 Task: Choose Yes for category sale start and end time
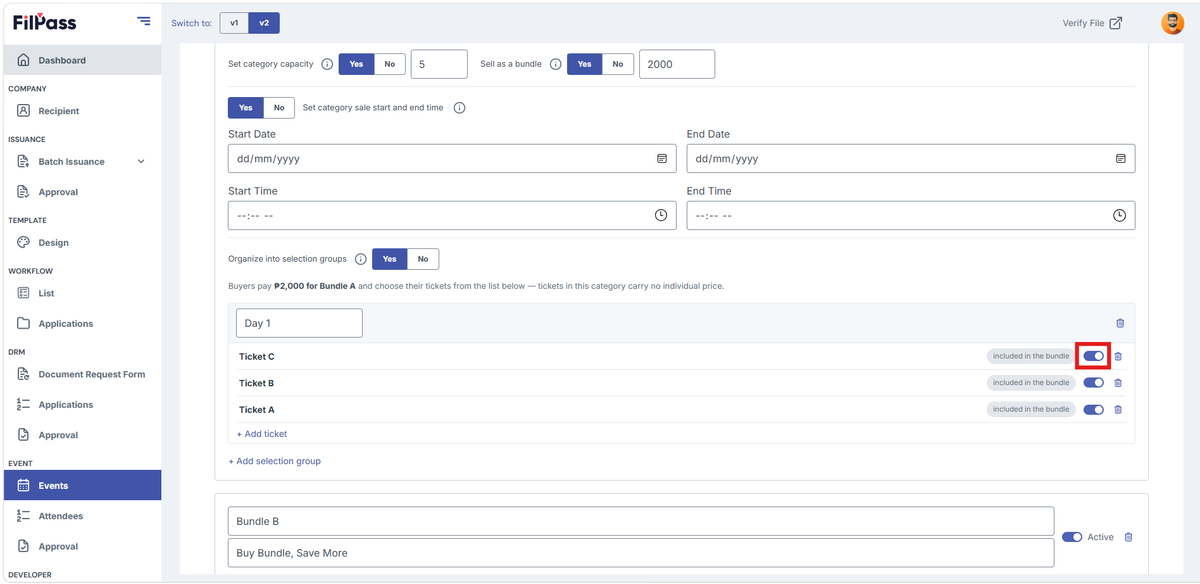(x=246, y=108)
